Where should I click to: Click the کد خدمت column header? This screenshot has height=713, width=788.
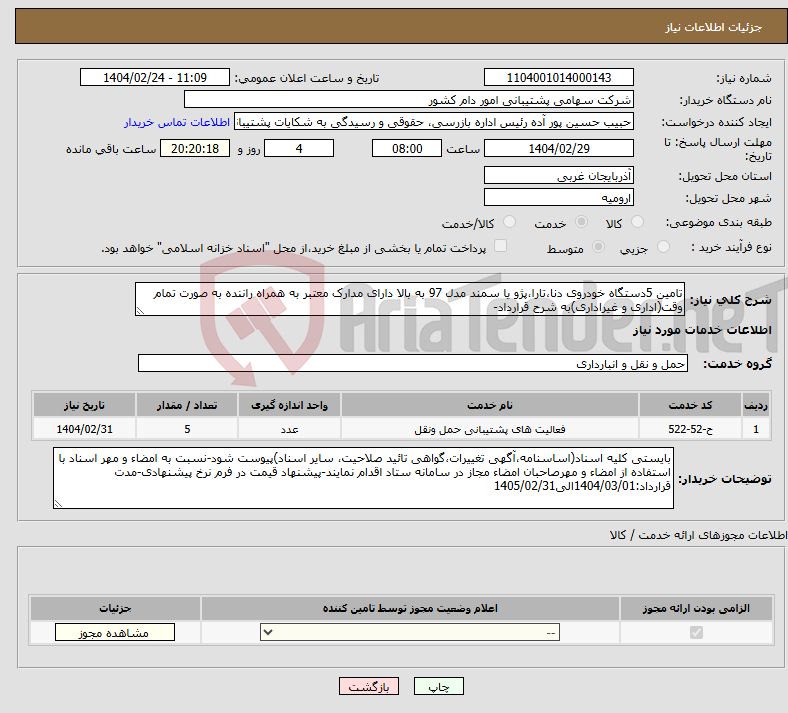click(x=691, y=405)
